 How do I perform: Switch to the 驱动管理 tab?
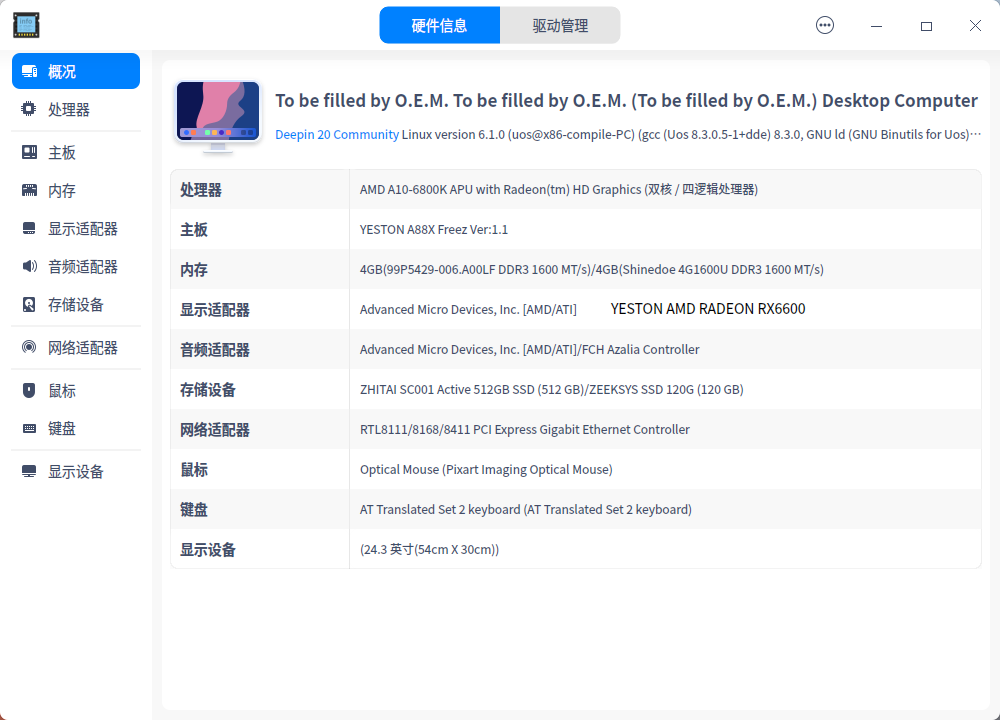560,24
